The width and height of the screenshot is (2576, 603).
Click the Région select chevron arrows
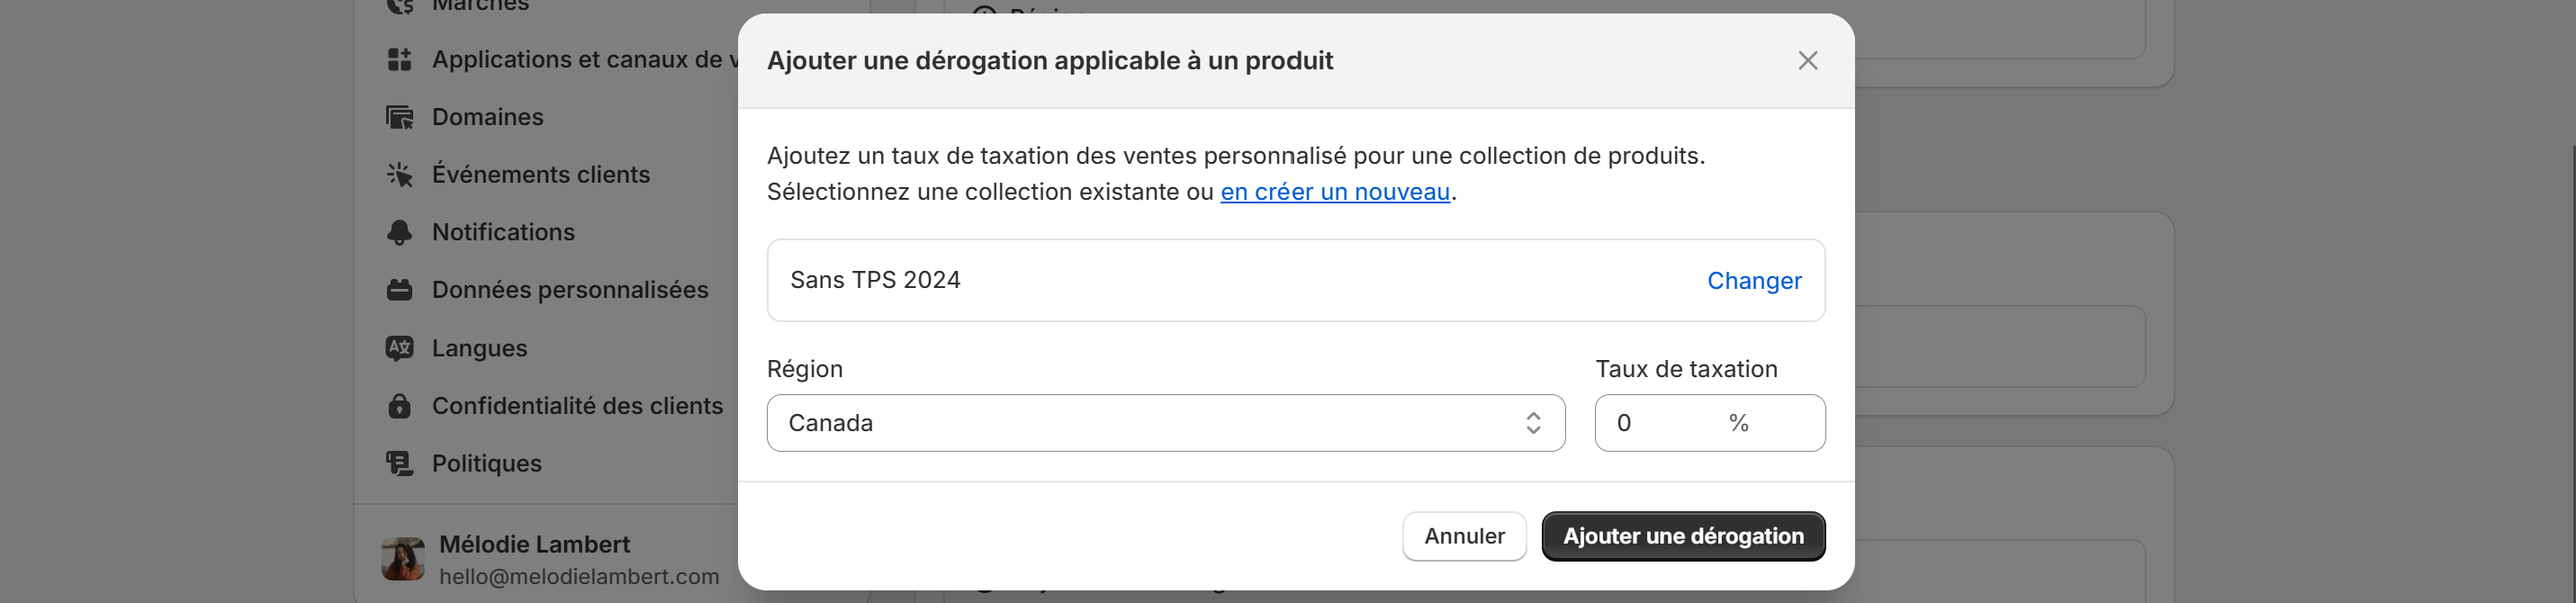pyautogui.click(x=1532, y=423)
